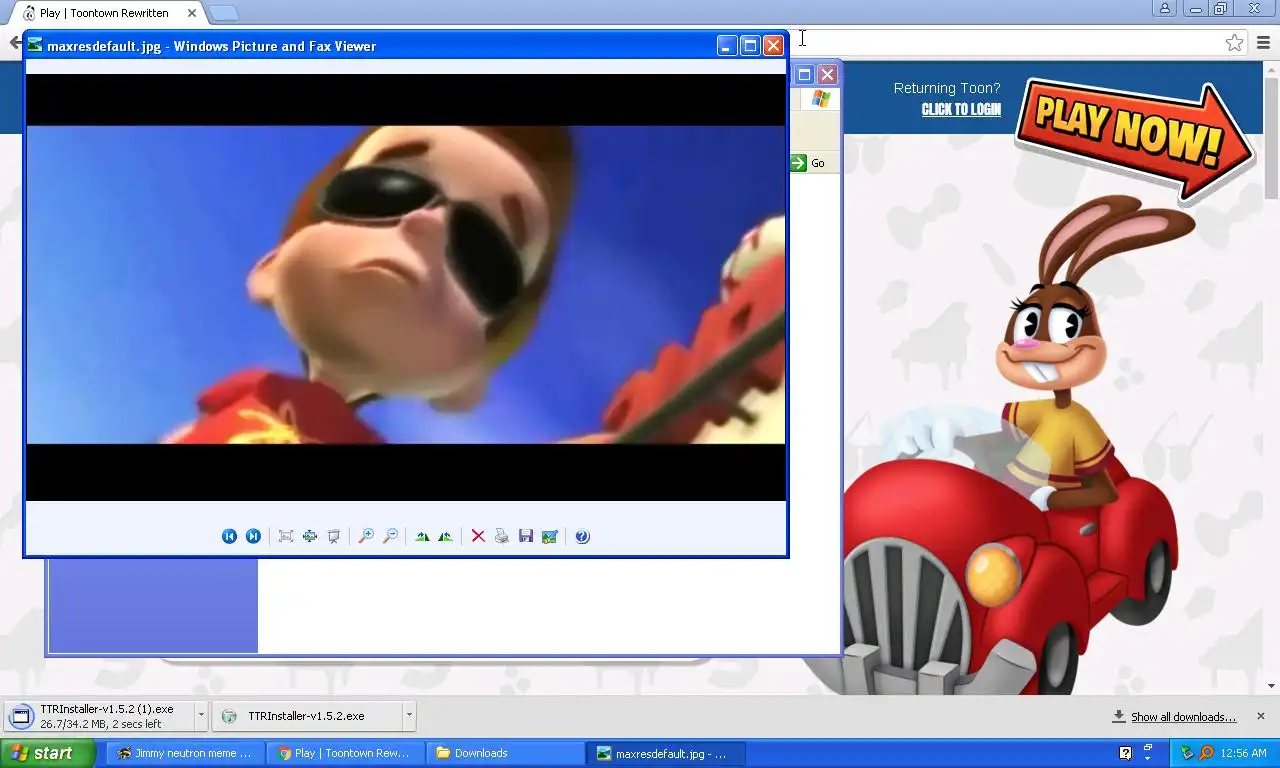Go to the next image in Picture Viewer
Viewport: 1280px width, 768px height.
(x=253, y=536)
